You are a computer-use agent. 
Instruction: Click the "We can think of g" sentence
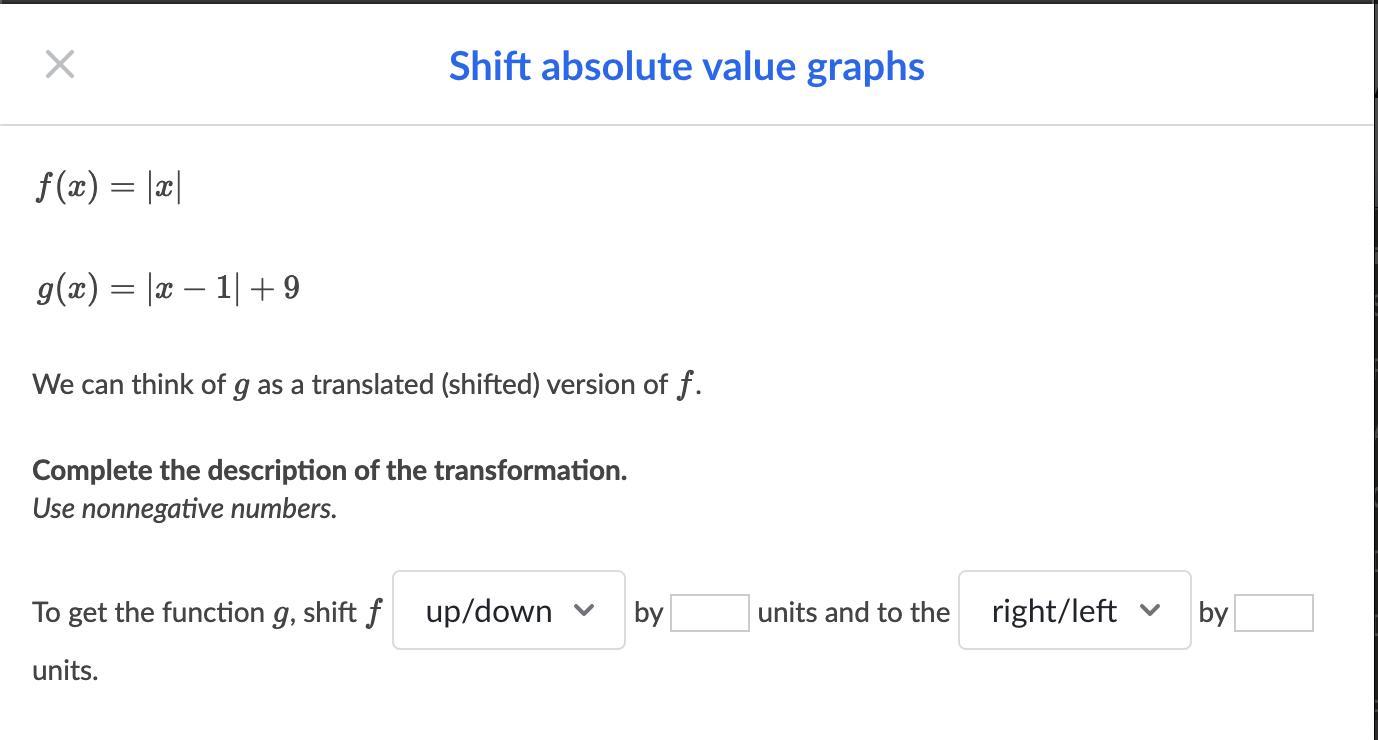coord(366,385)
